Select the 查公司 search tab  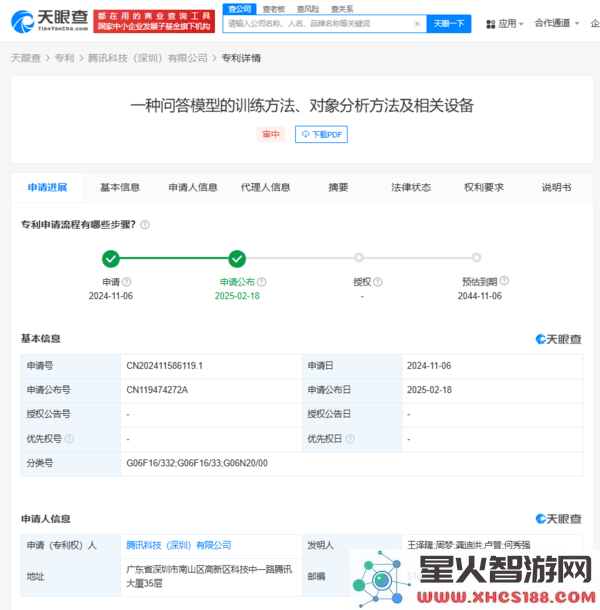[239, 9]
